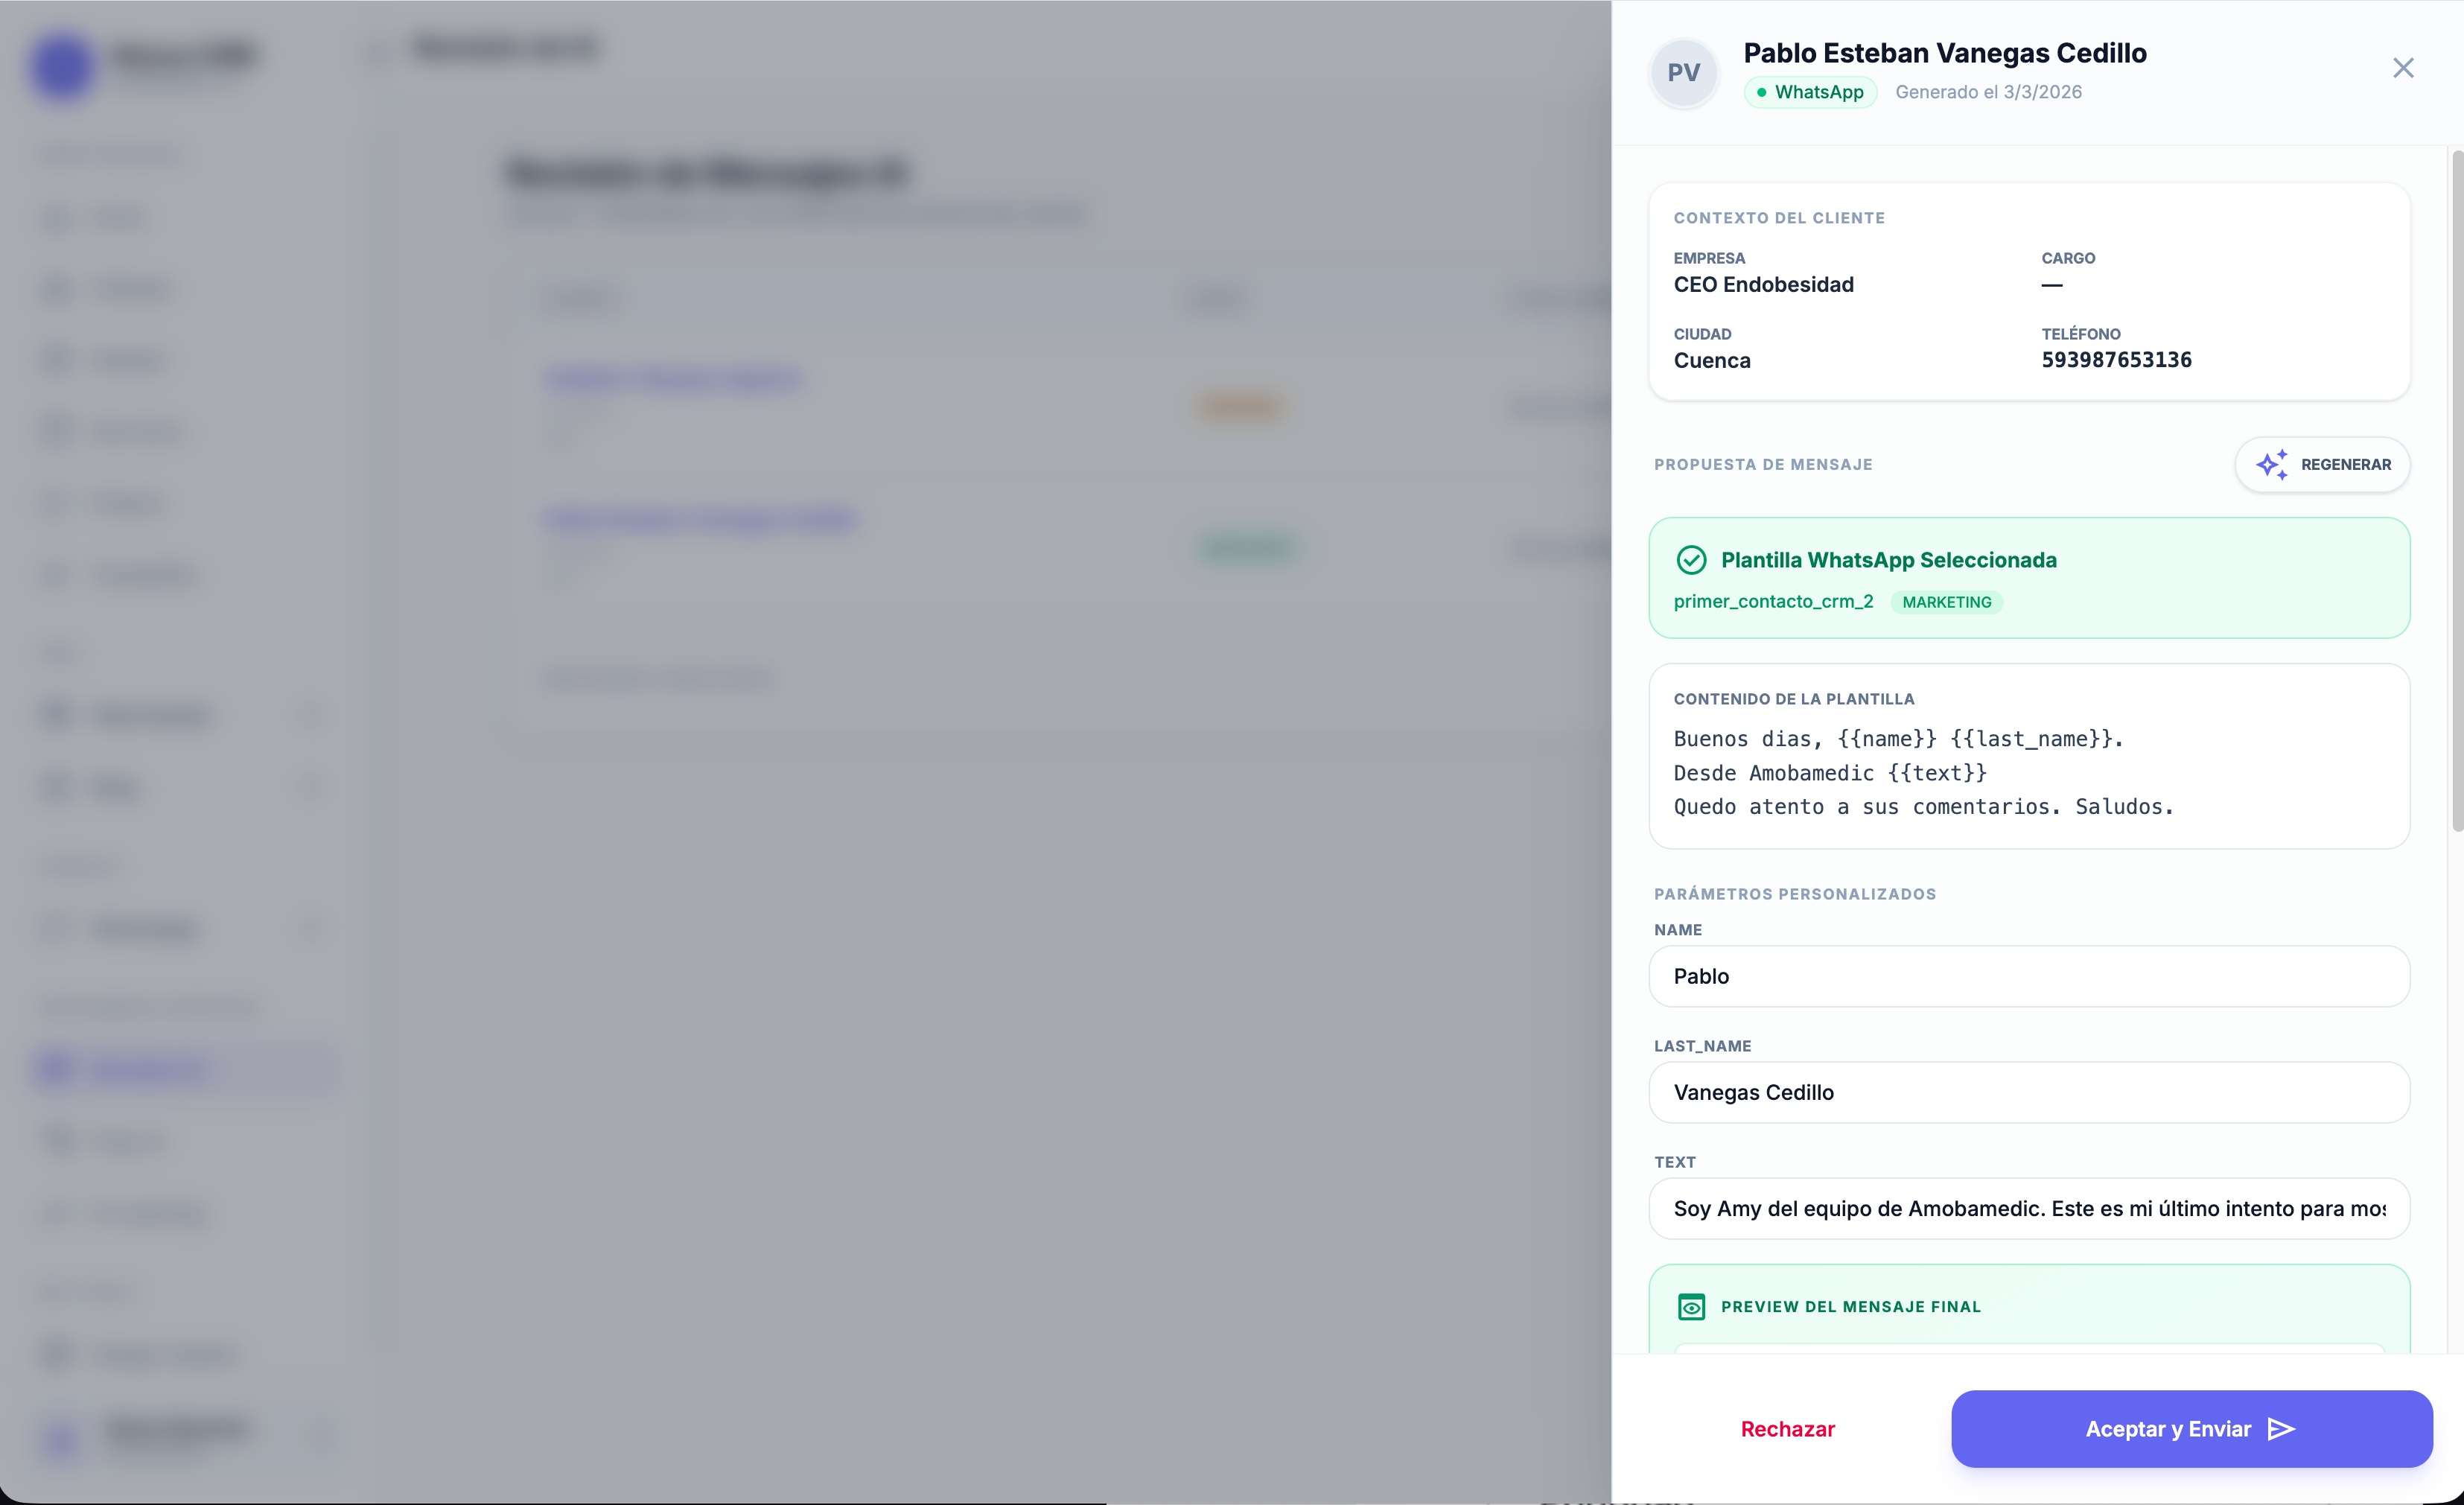Click the blue app logo atop the sidebar
Viewport: 2464px width, 1505px height.
pos(60,66)
